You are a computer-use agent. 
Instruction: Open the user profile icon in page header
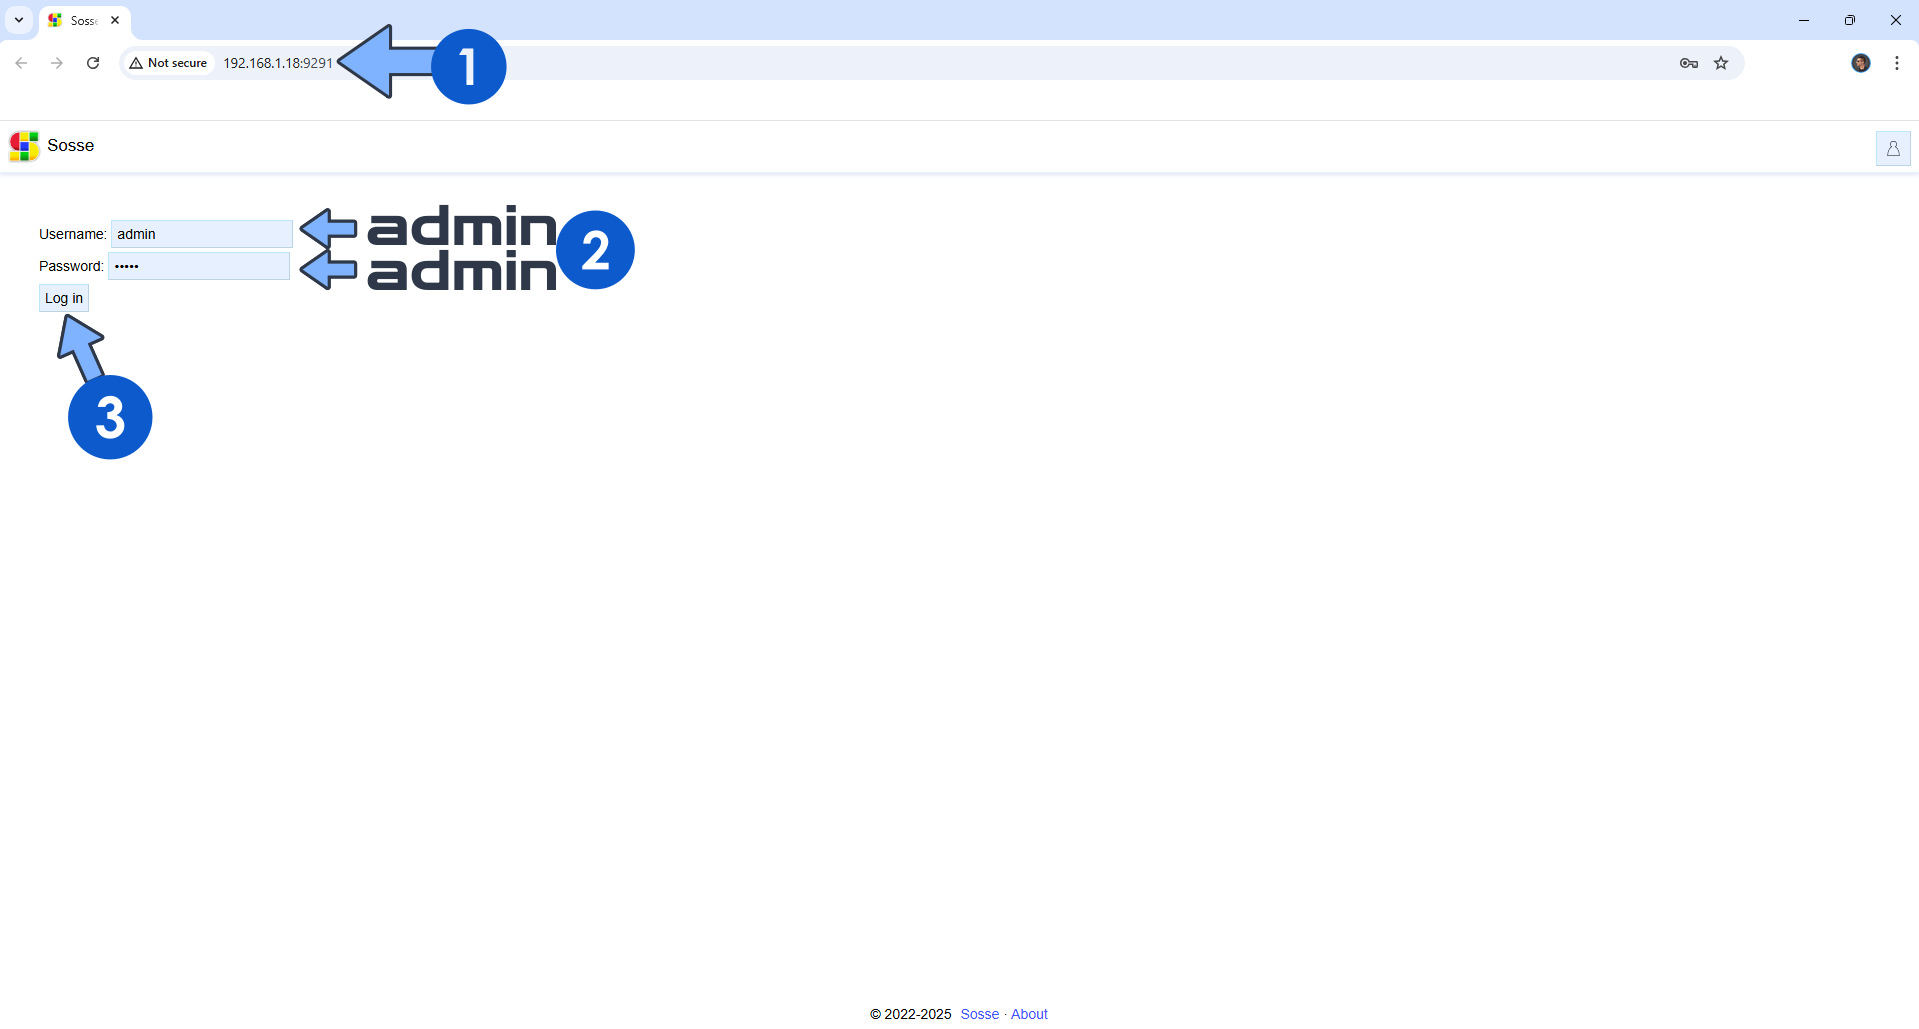[x=1892, y=149]
